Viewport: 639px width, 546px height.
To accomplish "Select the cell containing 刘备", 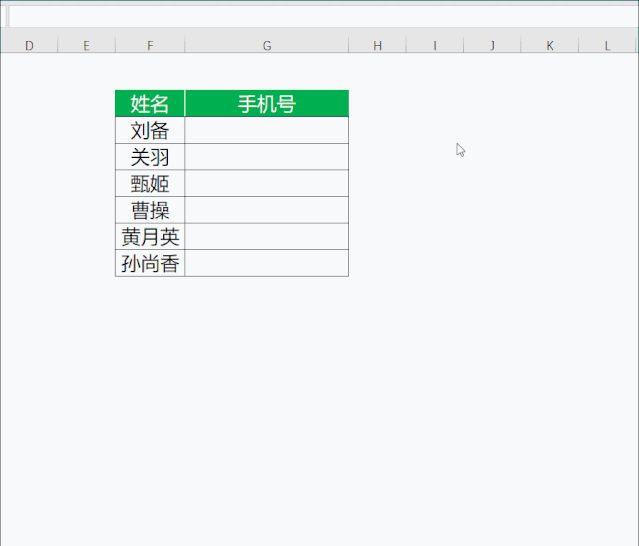I will [150, 130].
